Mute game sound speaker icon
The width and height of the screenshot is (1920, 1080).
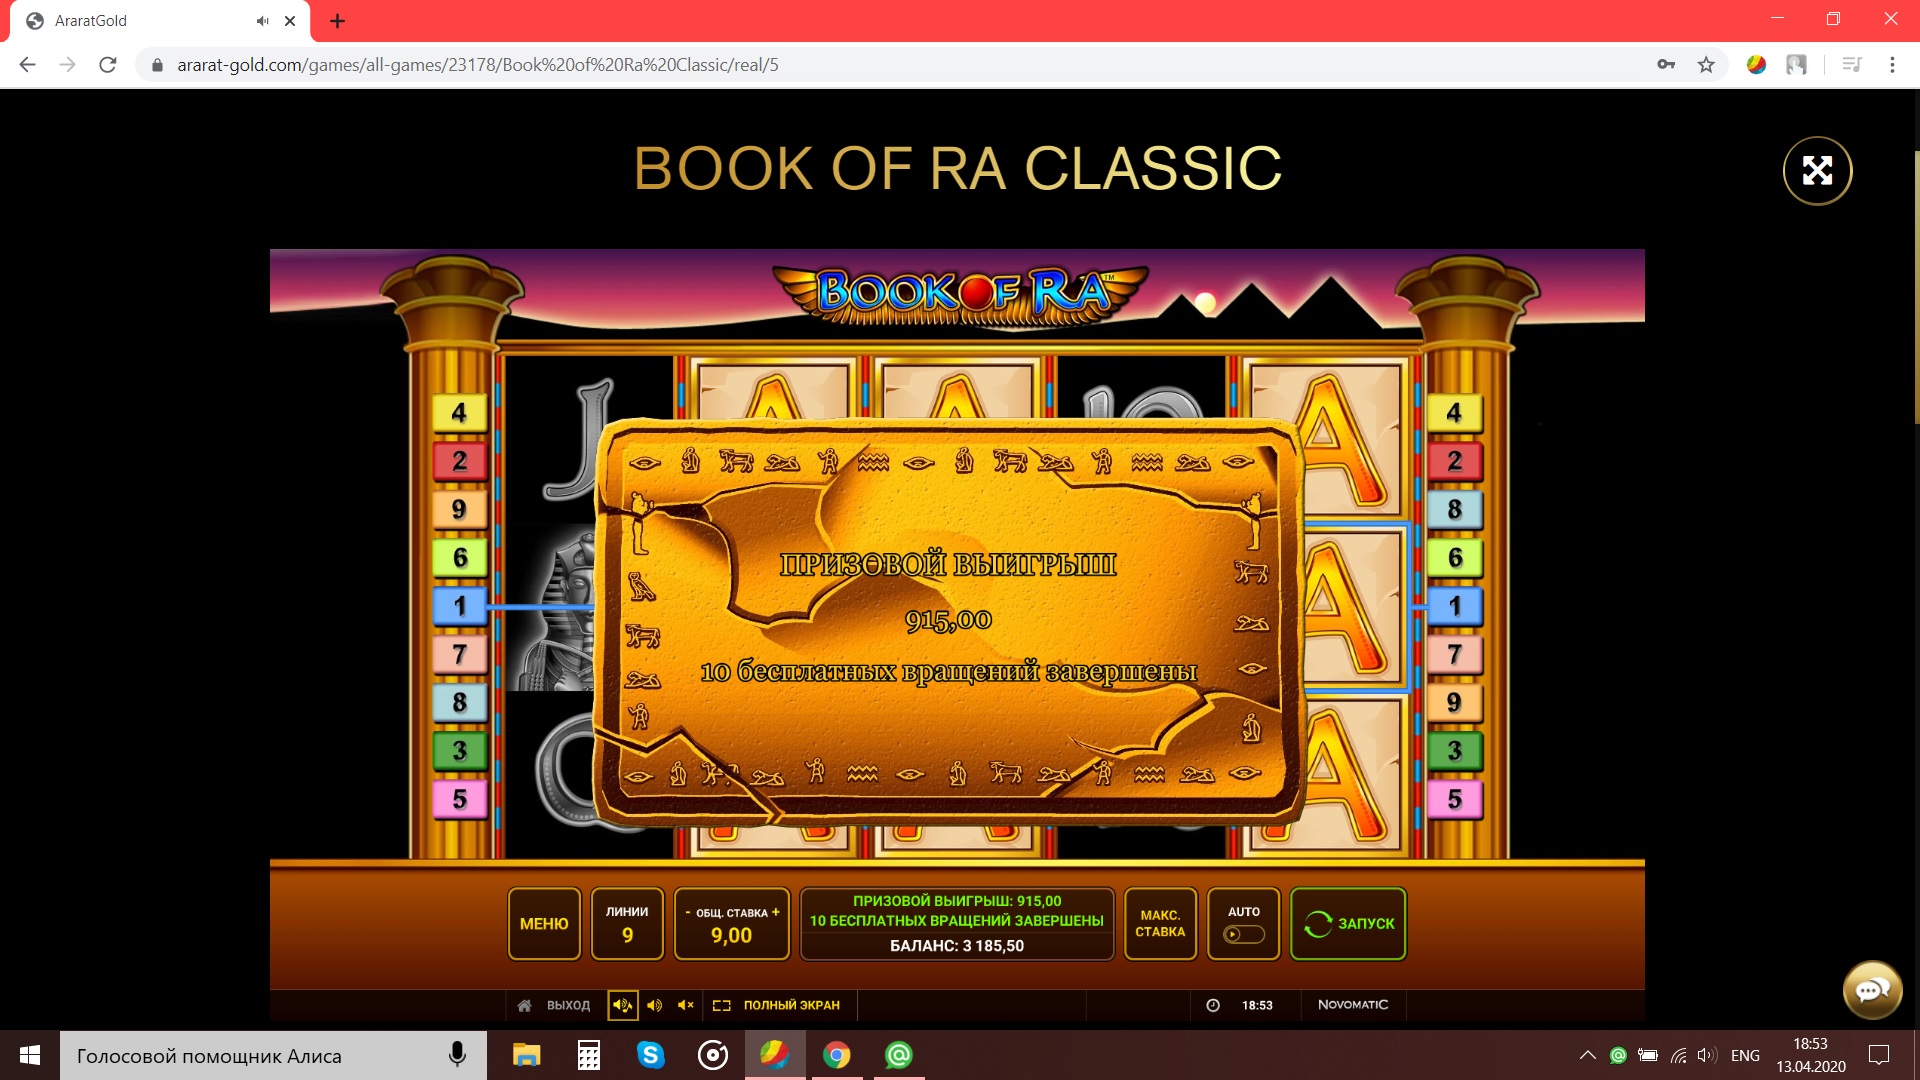click(685, 1005)
